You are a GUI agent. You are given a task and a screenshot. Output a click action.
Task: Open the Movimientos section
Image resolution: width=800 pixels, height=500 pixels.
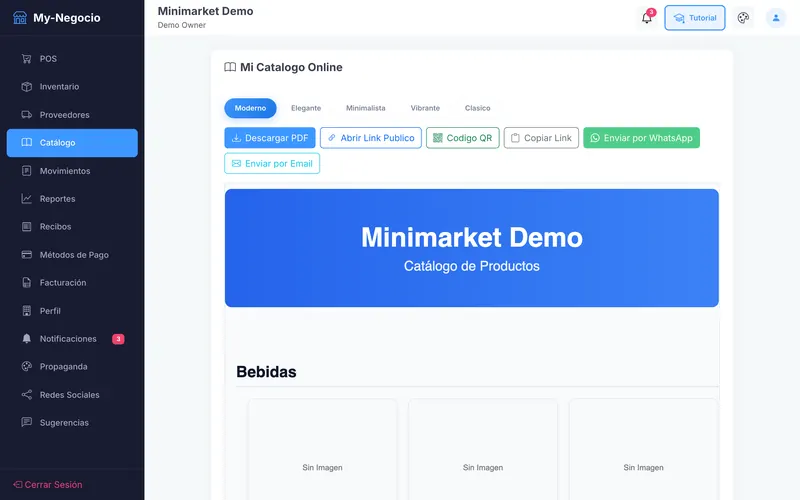tap(72, 171)
